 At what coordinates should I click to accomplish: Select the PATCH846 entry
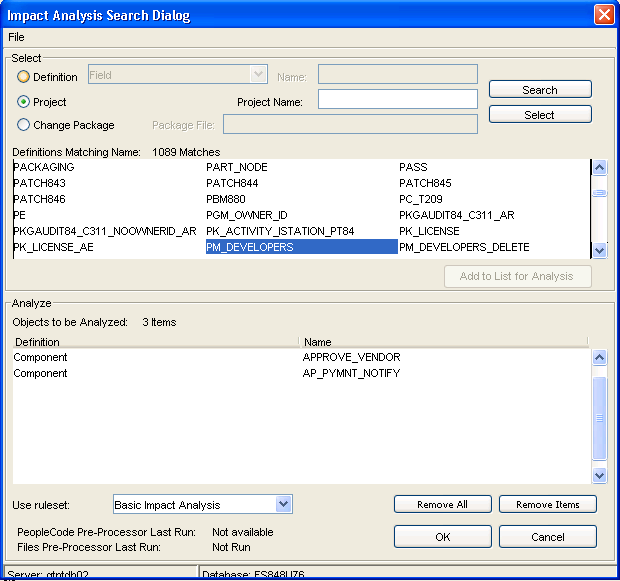point(40,199)
